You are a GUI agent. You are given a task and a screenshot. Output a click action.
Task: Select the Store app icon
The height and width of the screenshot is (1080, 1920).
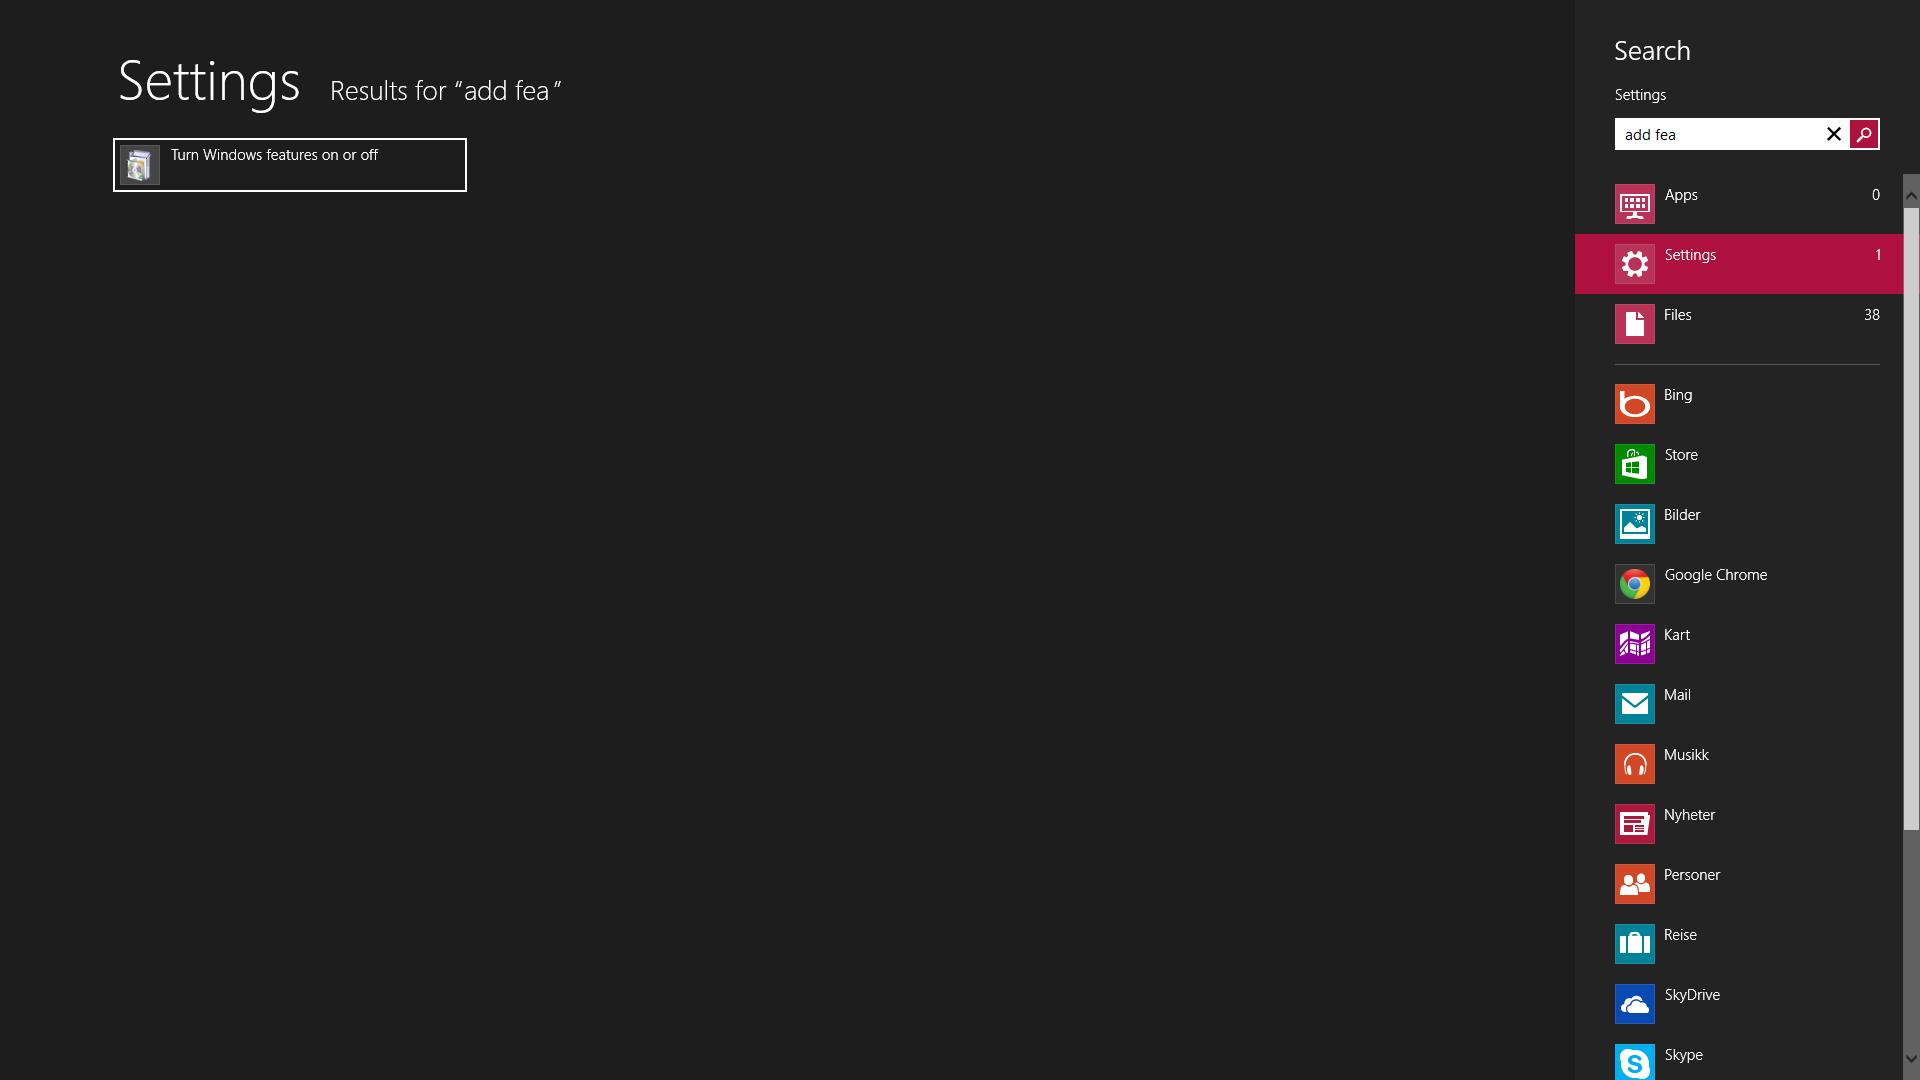click(1634, 464)
